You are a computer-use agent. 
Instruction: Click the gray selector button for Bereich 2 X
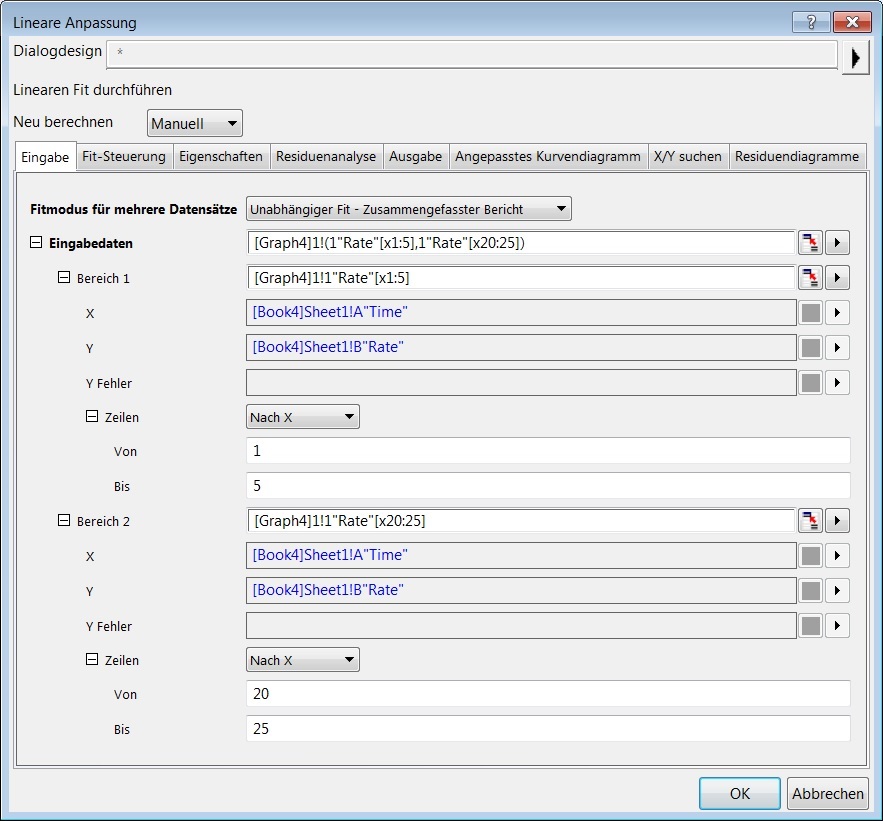click(810, 556)
